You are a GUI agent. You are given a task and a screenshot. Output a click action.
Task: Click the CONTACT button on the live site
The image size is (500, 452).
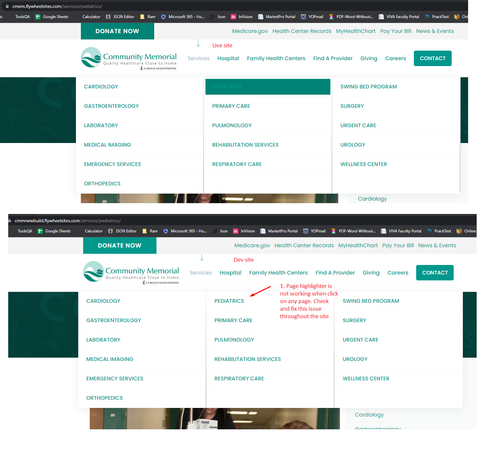[x=433, y=58]
